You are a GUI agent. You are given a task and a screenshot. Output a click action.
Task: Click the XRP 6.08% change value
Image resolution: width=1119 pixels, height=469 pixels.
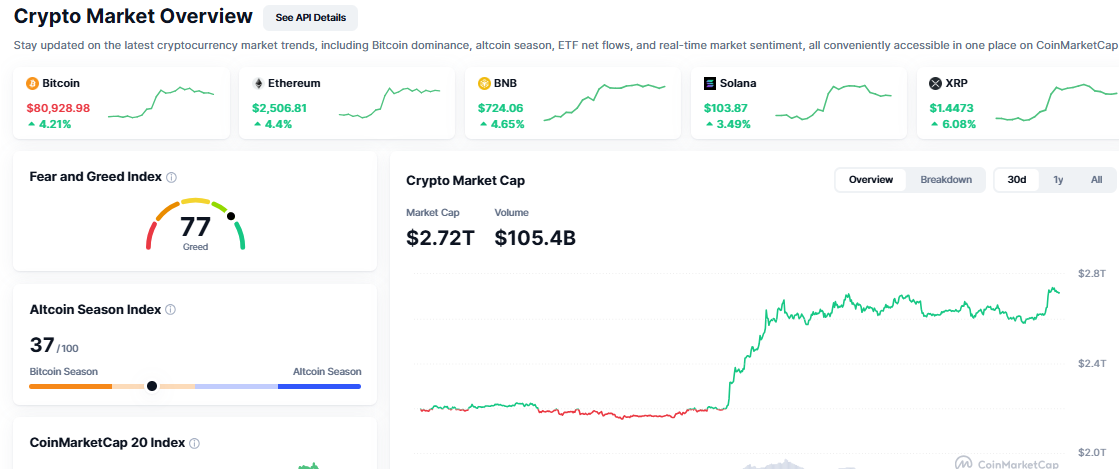958,124
